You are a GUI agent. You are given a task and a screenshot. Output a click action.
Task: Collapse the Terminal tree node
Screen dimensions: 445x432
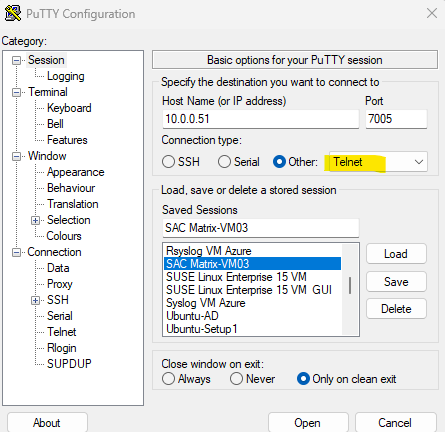16,92
